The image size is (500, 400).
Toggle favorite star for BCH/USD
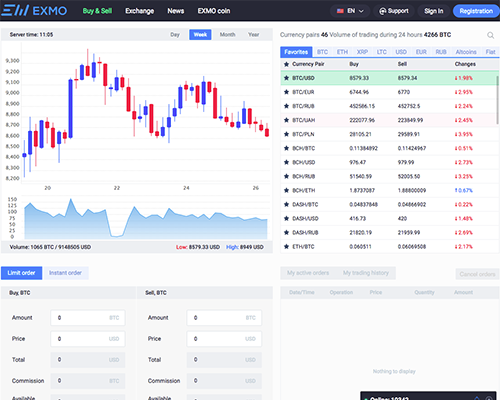point(286,162)
